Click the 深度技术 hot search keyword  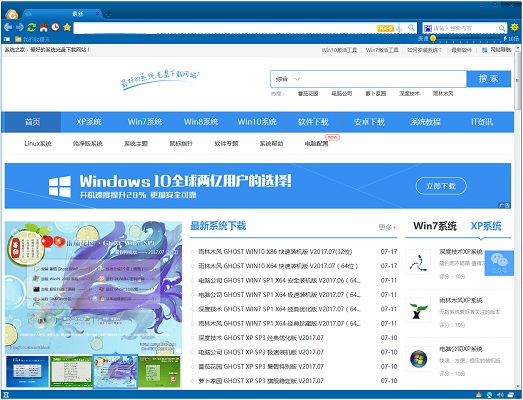coord(409,94)
